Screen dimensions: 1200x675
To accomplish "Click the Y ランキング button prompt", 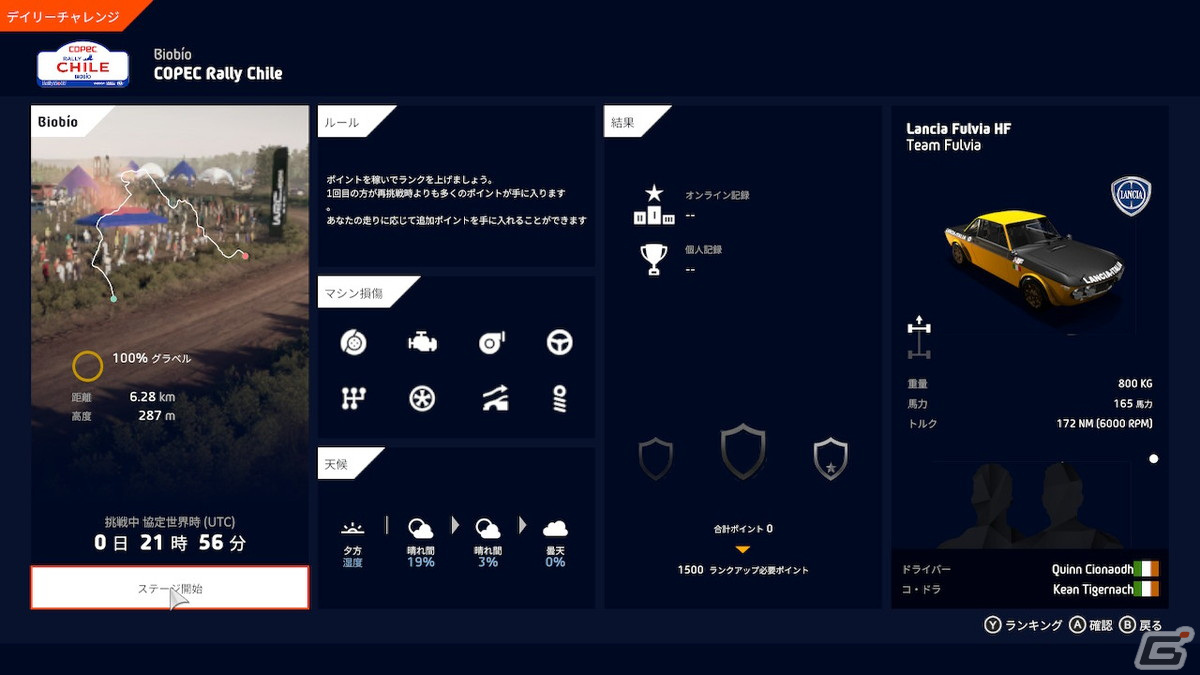I will coord(1023,625).
